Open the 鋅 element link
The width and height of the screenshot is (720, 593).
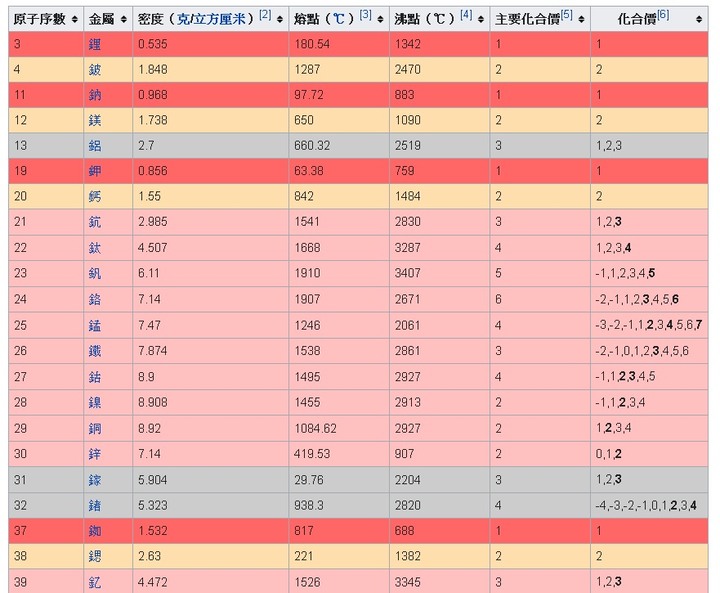[x=95, y=454]
